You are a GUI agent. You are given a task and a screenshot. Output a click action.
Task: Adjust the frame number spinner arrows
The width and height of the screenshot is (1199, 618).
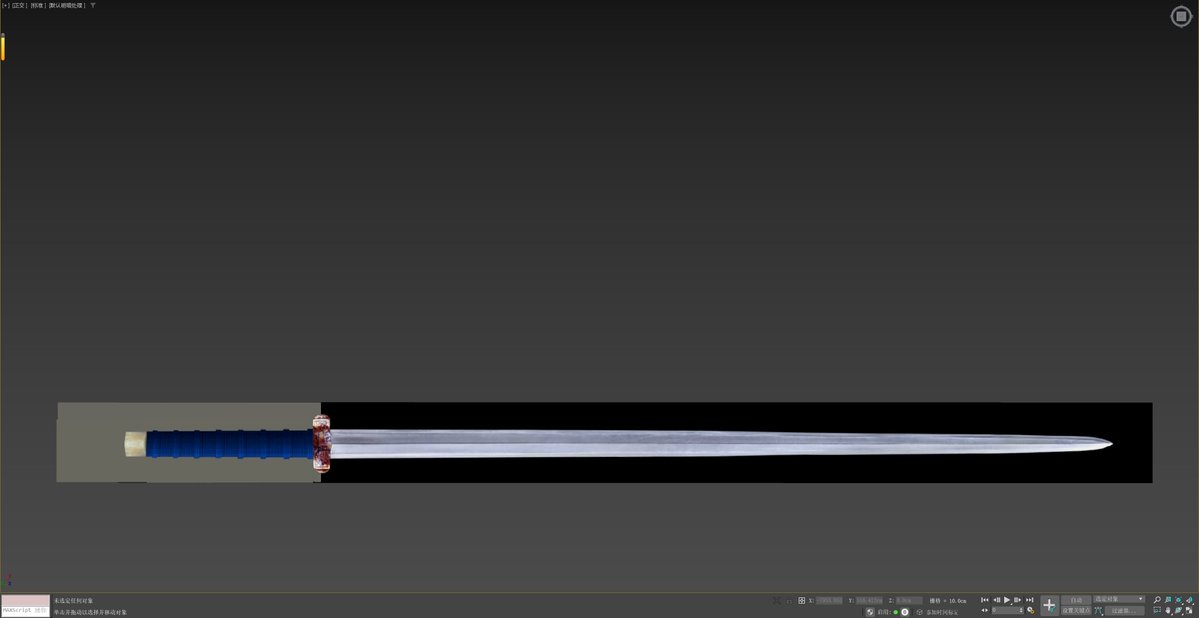1021,610
